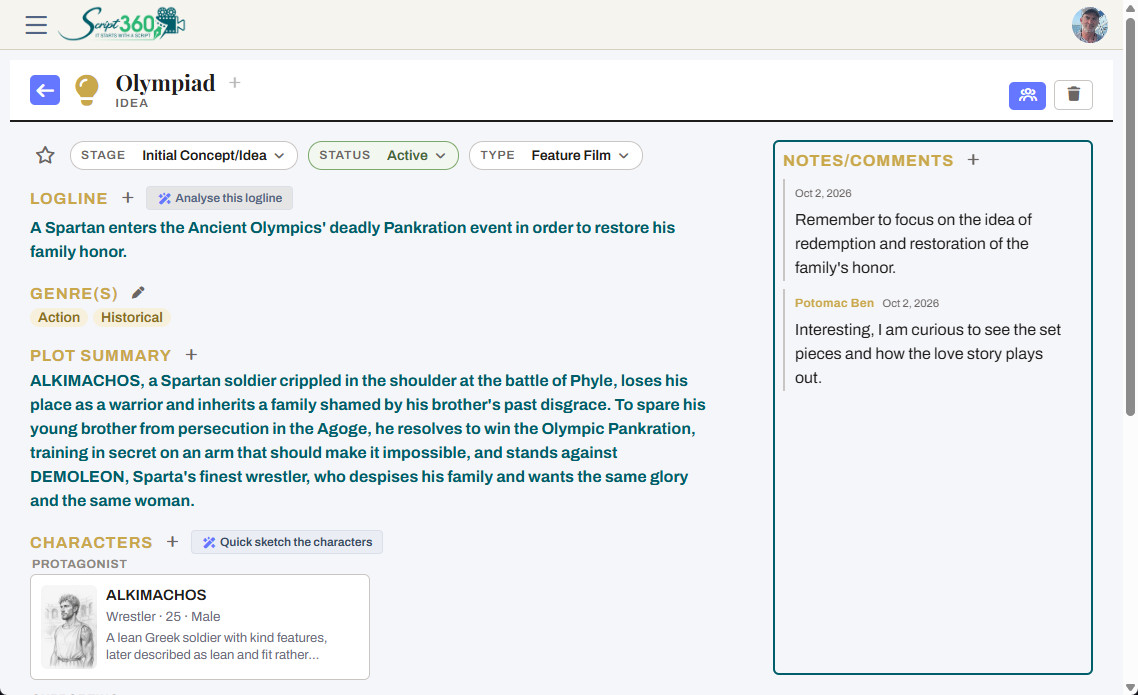The image size is (1138, 695).
Task: Open the Type Feature Film dropdown
Action: [555, 155]
